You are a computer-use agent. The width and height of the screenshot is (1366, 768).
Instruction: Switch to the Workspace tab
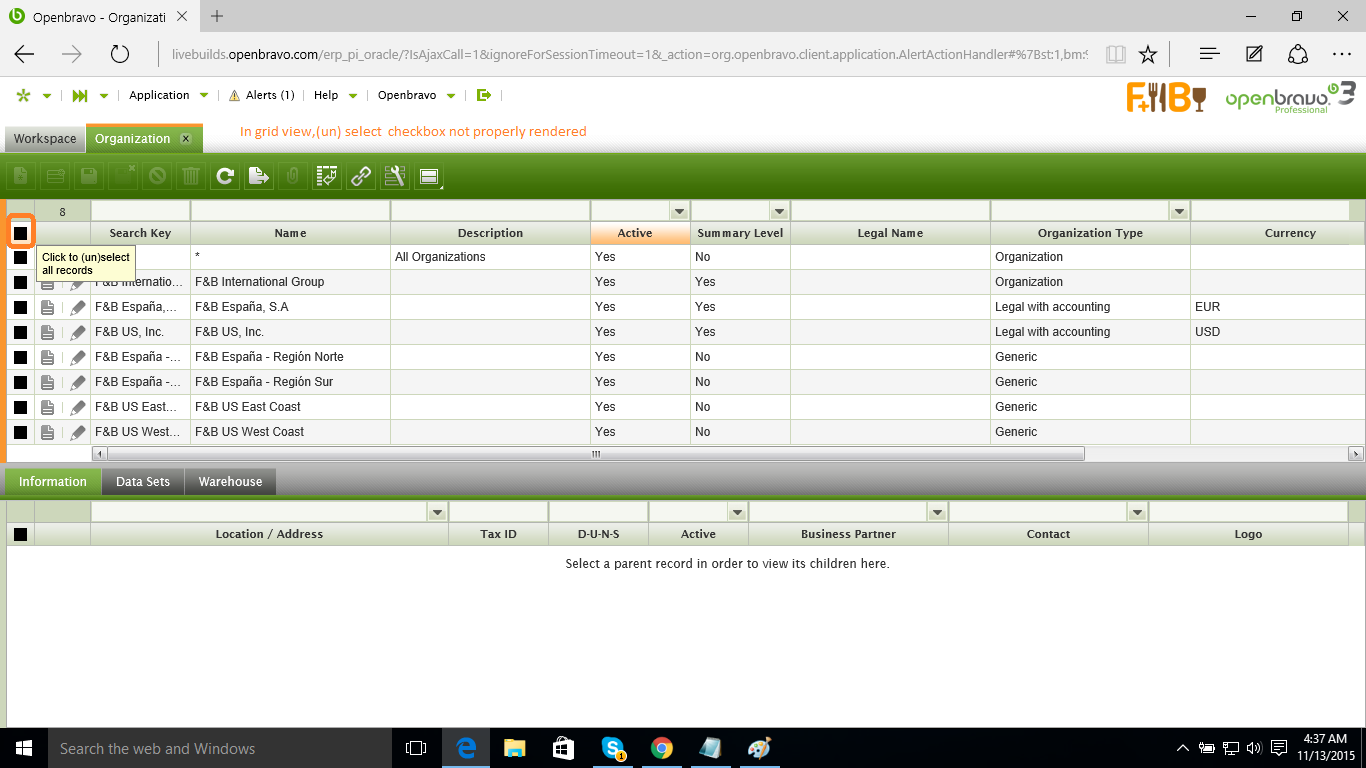(45, 139)
